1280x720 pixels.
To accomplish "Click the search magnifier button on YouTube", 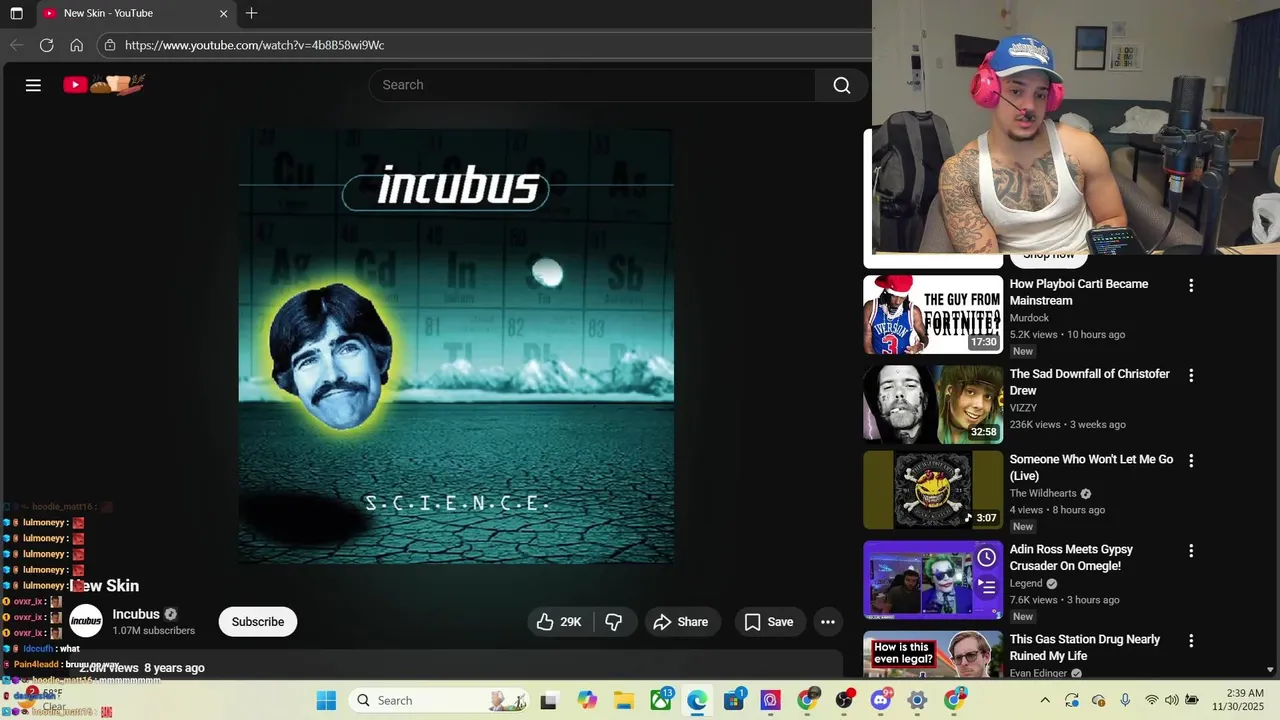I will [x=842, y=85].
